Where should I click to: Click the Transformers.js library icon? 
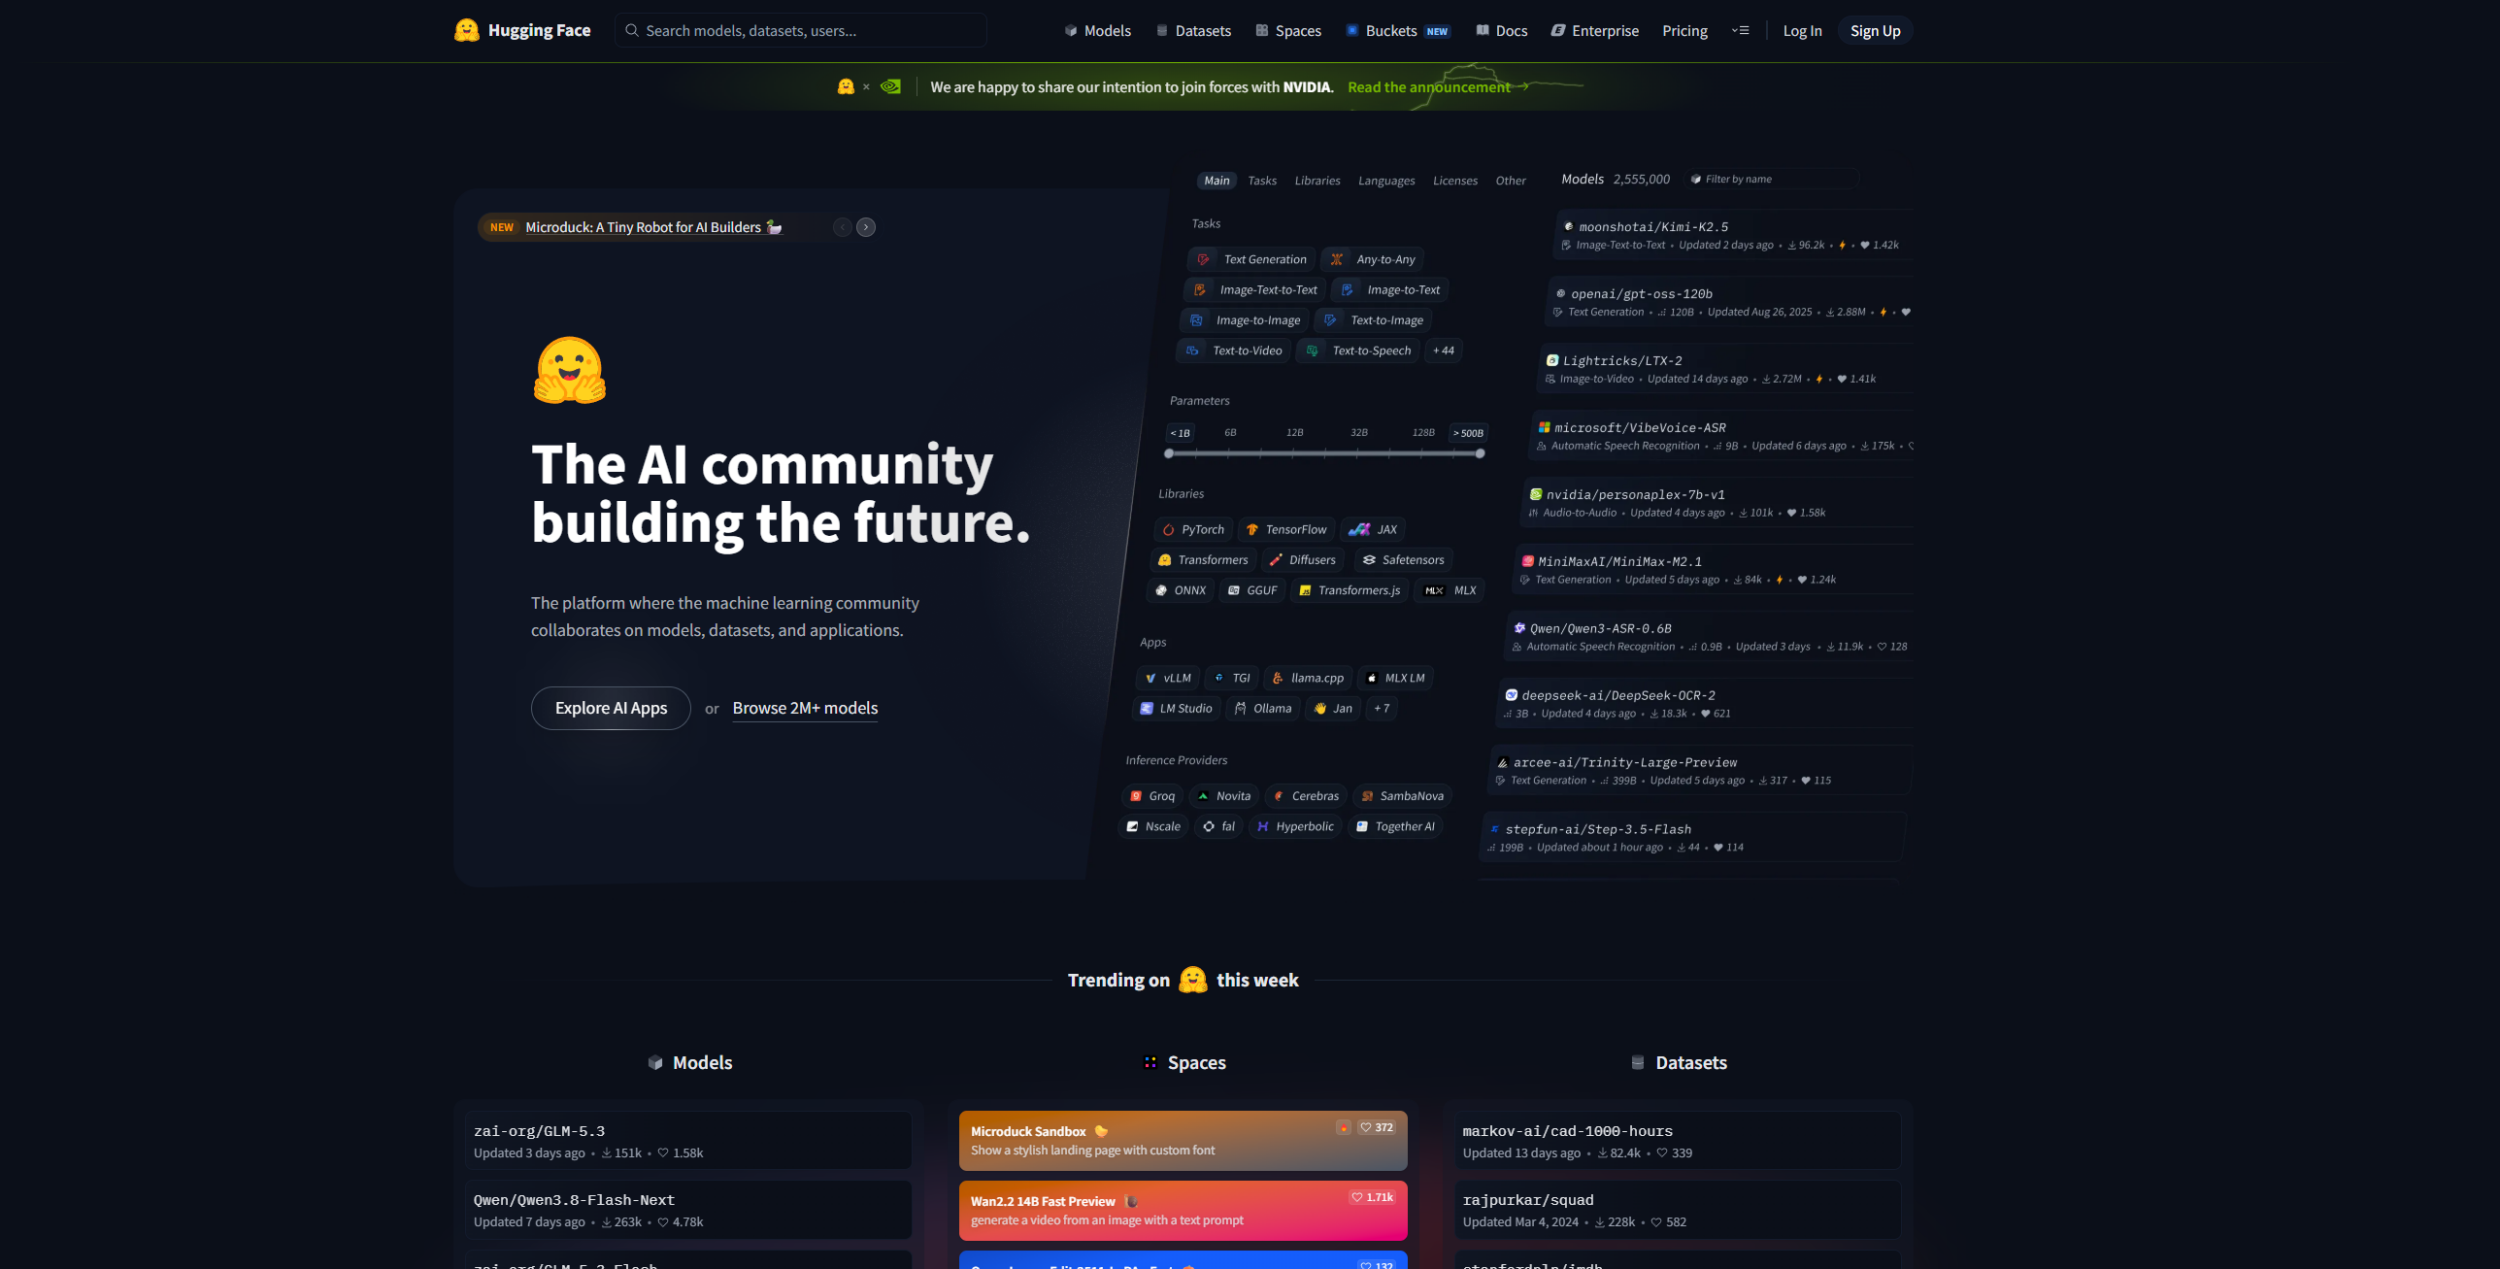click(1305, 591)
